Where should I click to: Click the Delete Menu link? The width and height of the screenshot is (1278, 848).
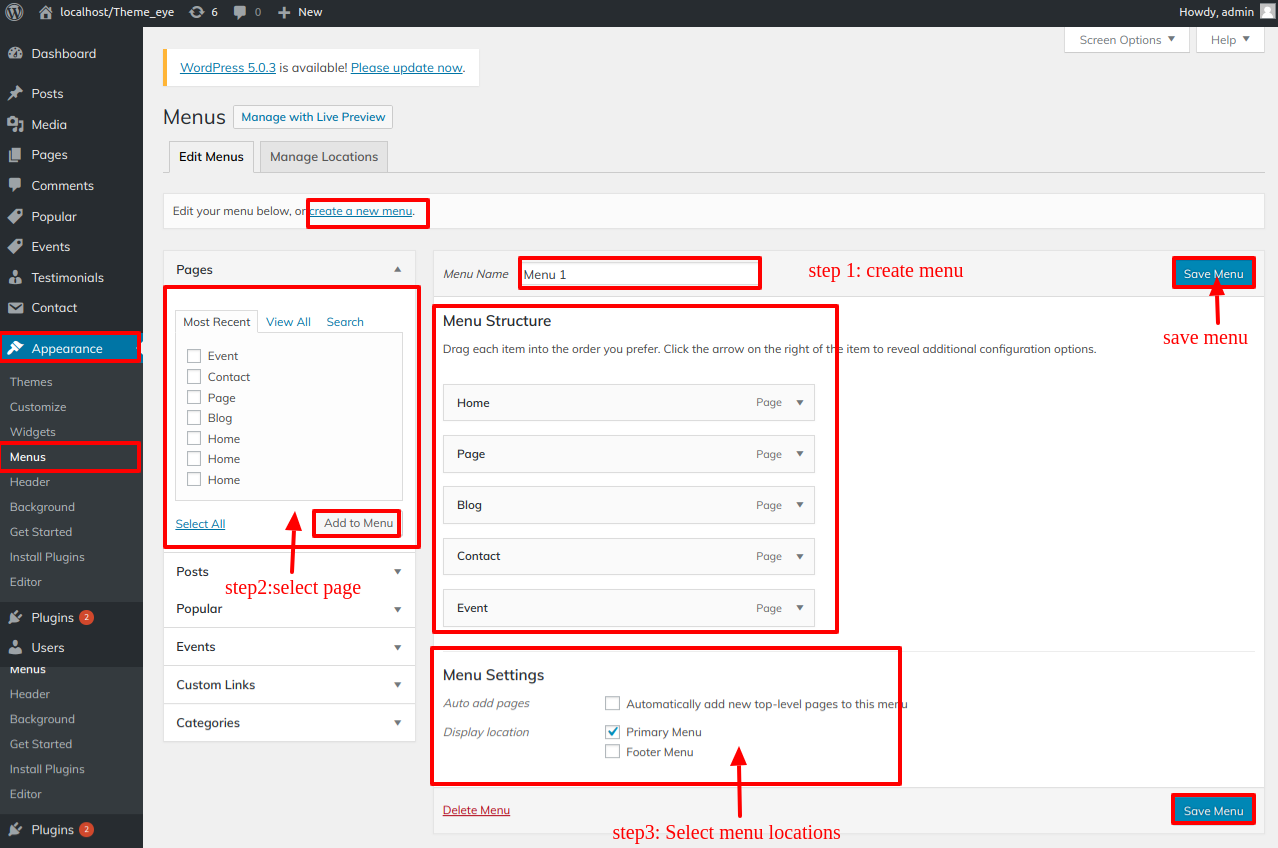coord(476,810)
